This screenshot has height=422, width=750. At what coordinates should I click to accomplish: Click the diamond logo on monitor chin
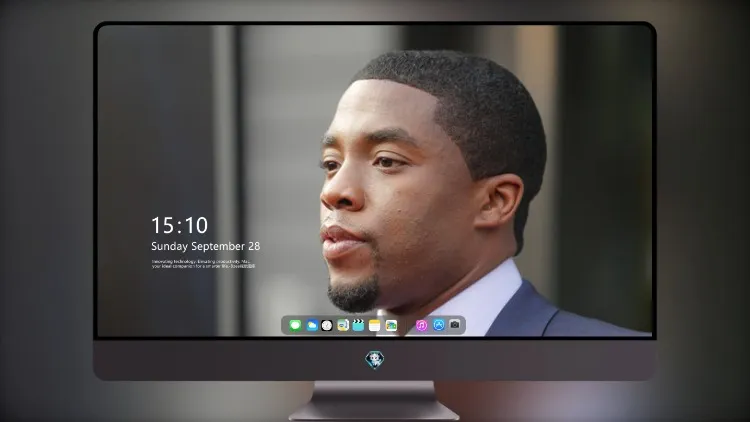coord(375,360)
